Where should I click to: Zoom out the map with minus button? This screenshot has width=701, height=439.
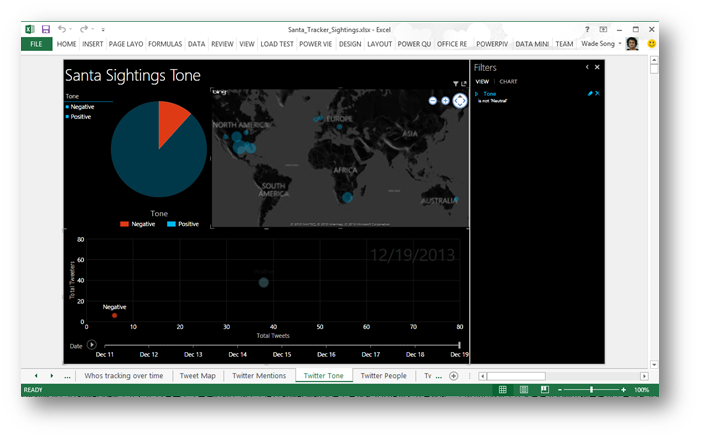pyautogui.click(x=432, y=101)
